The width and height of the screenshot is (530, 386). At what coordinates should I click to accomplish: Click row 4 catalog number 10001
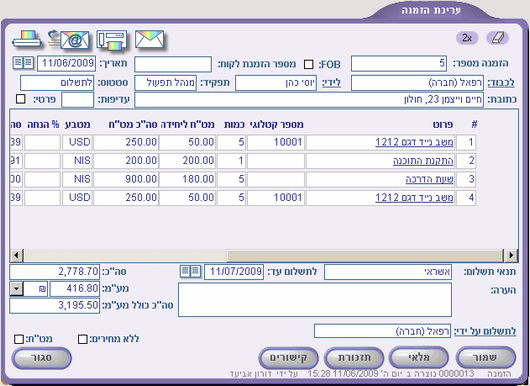point(276,197)
